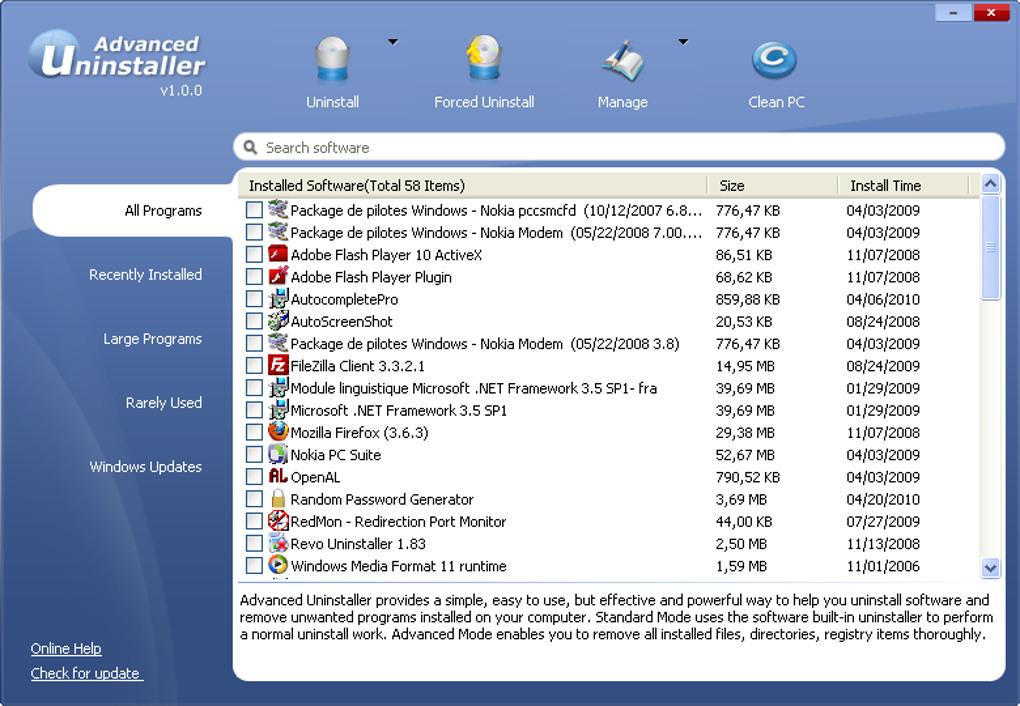Click the Mozilla Firefox program icon
This screenshot has height=706, width=1020.
[278, 432]
